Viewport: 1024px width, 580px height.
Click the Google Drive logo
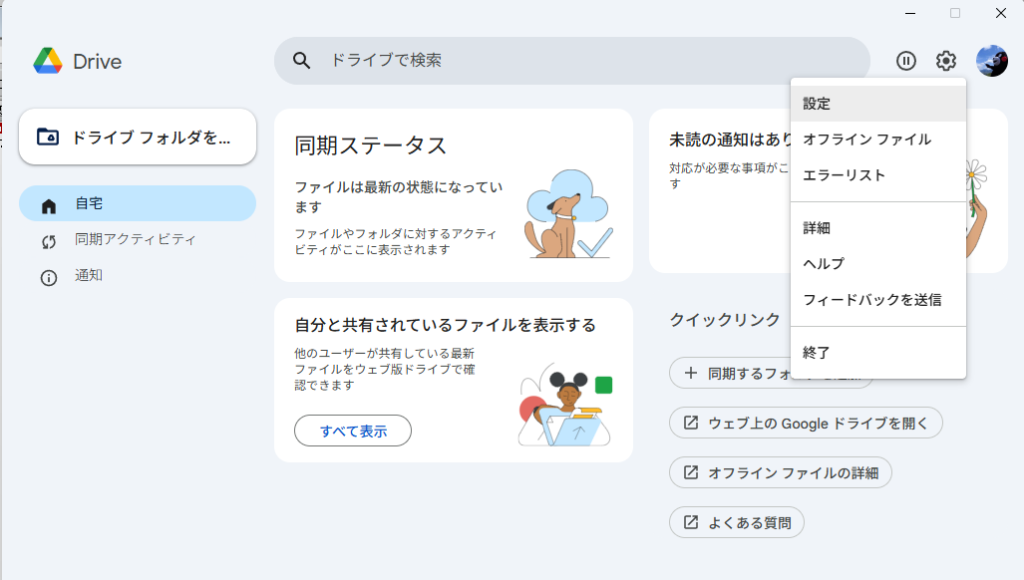pos(47,61)
